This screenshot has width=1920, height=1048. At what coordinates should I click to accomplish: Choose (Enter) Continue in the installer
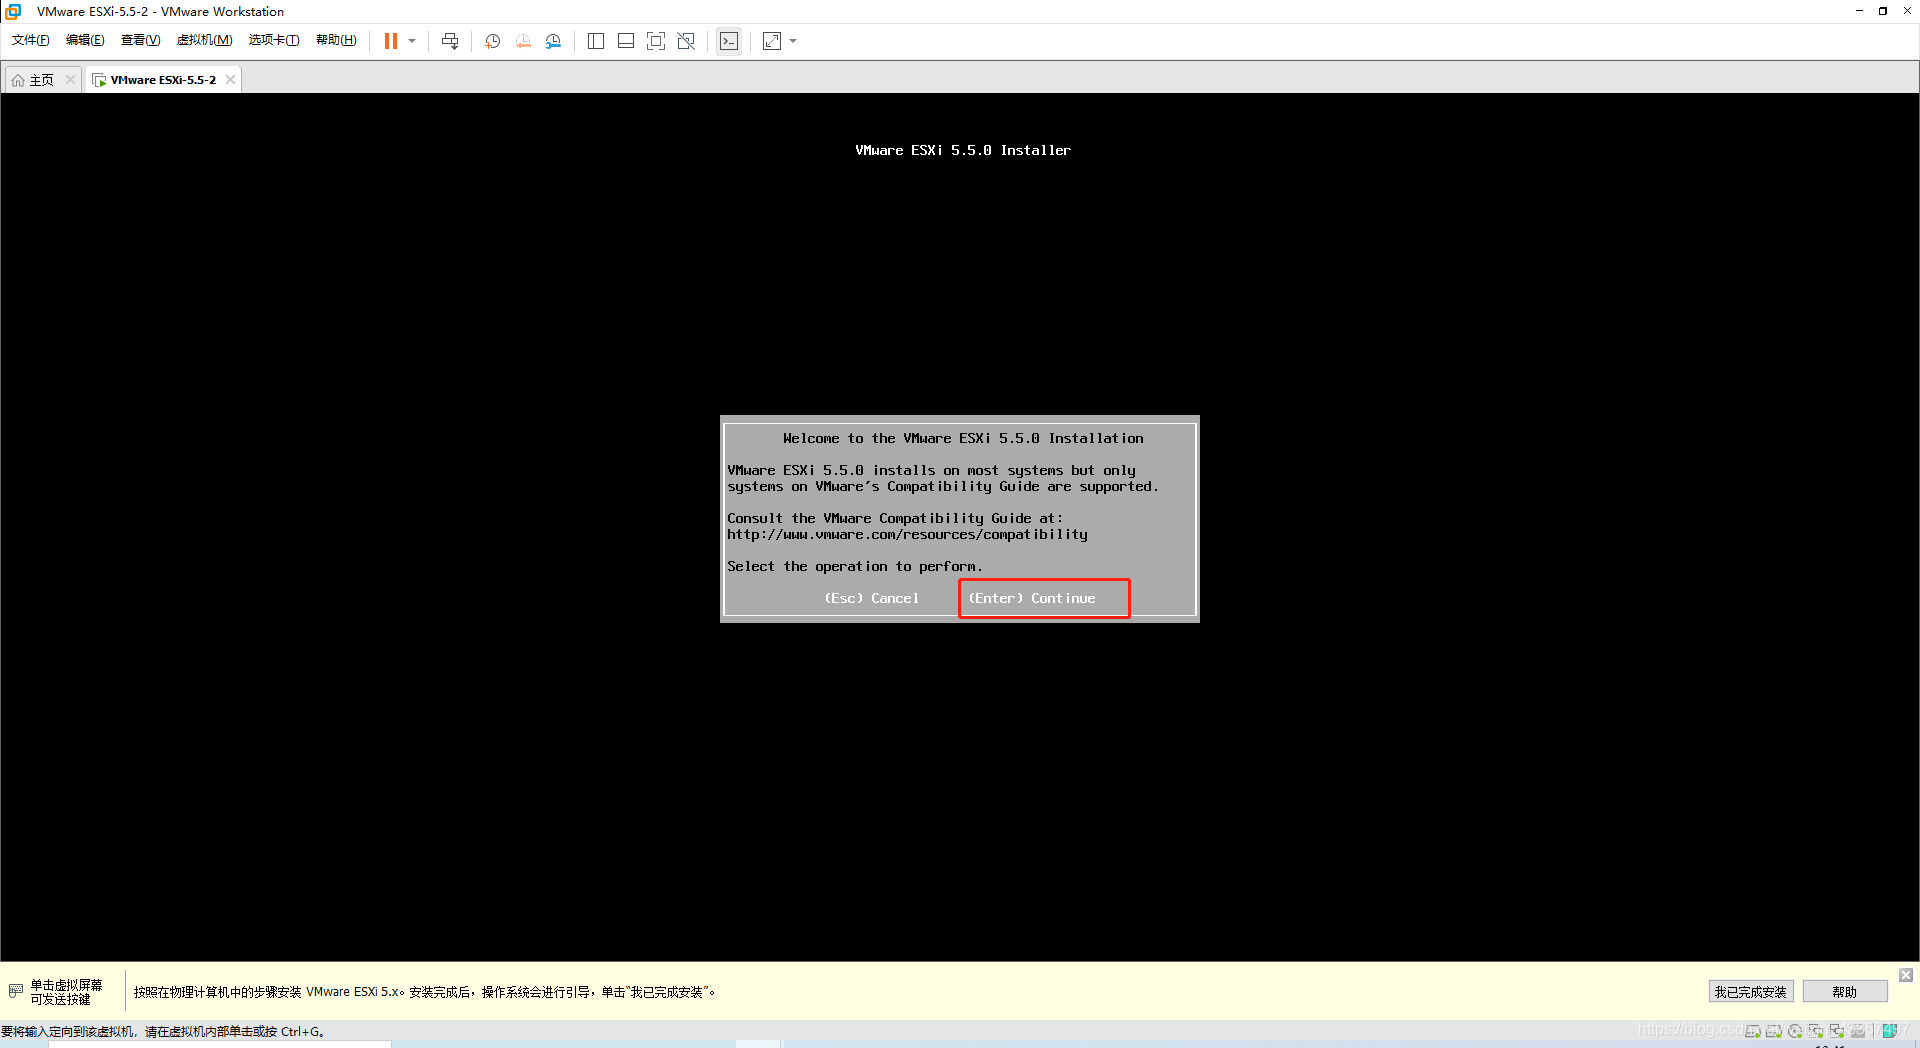pos(1032,598)
